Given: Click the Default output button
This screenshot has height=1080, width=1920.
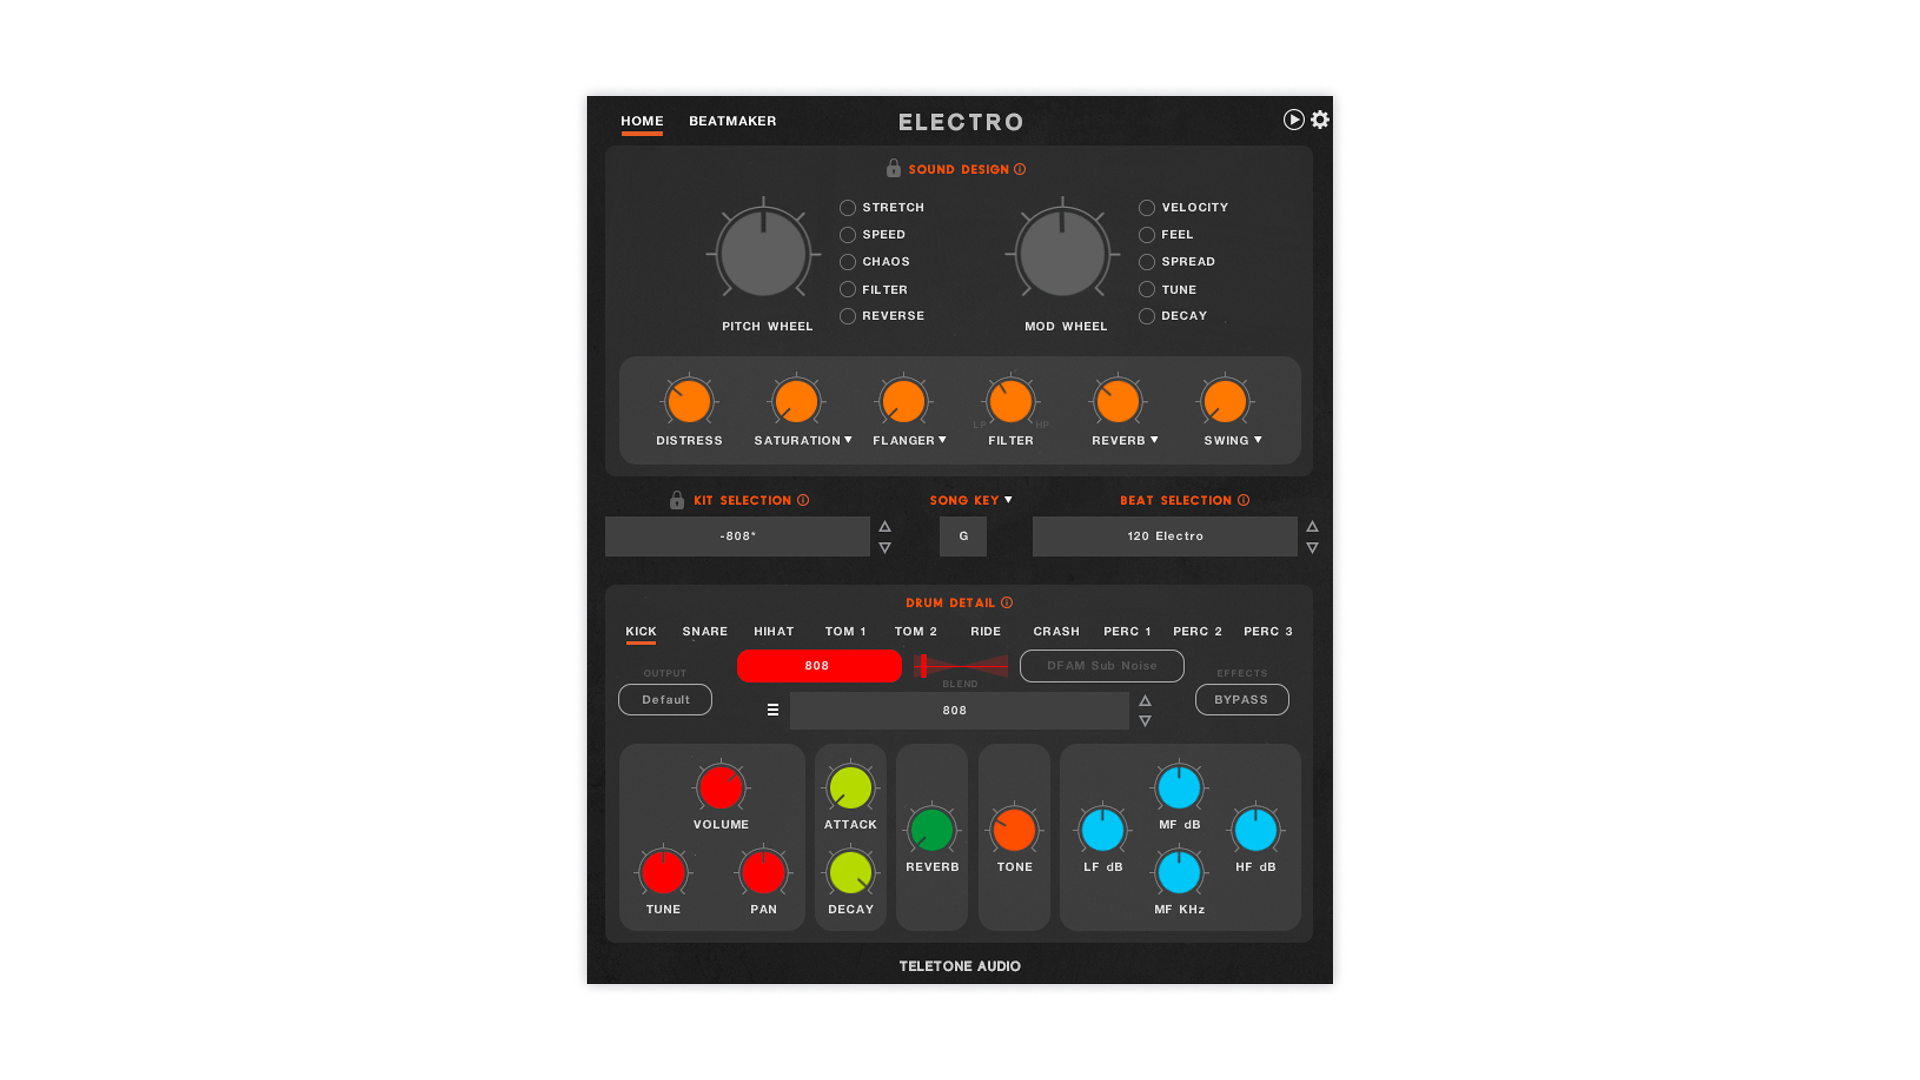Looking at the screenshot, I should 665,700.
